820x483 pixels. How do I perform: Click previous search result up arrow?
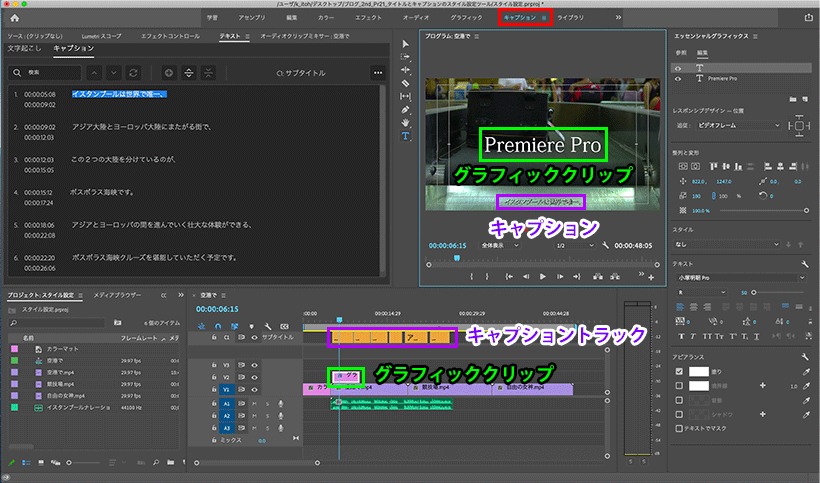click(x=94, y=73)
